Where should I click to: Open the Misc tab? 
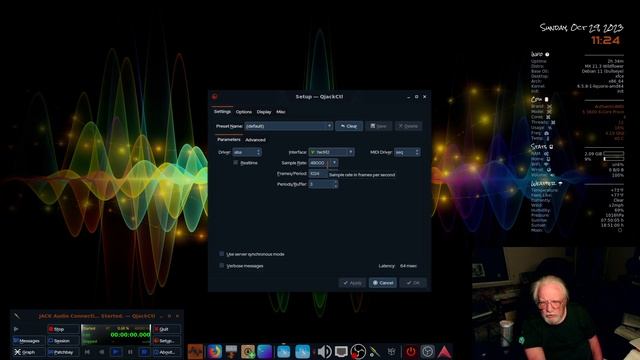point(281,112)
